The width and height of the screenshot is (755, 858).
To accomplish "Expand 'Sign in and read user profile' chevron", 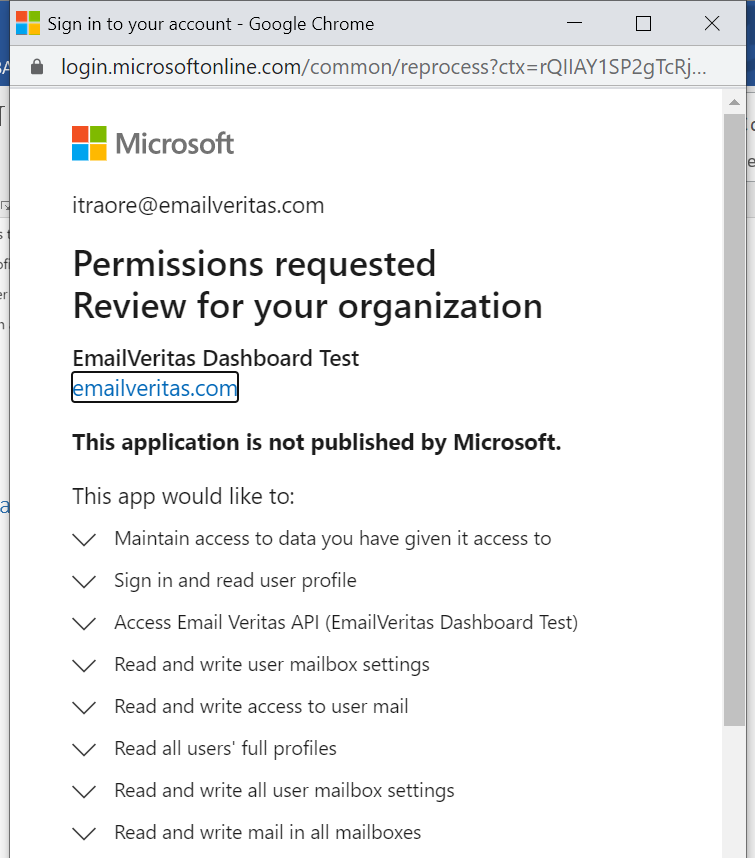I will 84,581.
